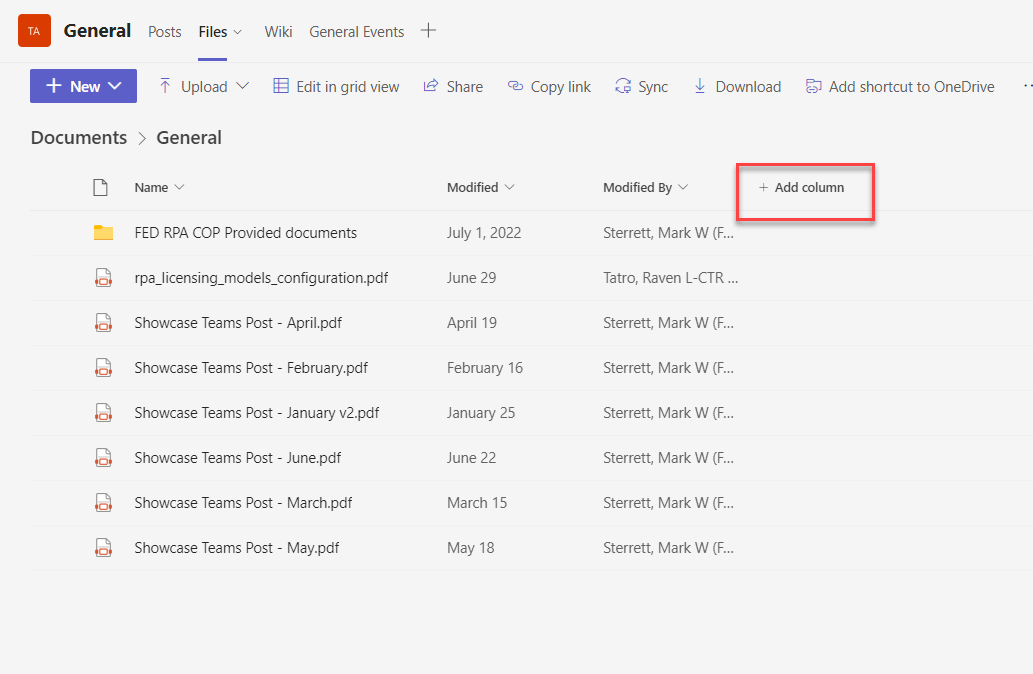The image size is (1033, 674).
Task: Open Showcase Teams Post - February.pdf
Action: coord(251,368)
